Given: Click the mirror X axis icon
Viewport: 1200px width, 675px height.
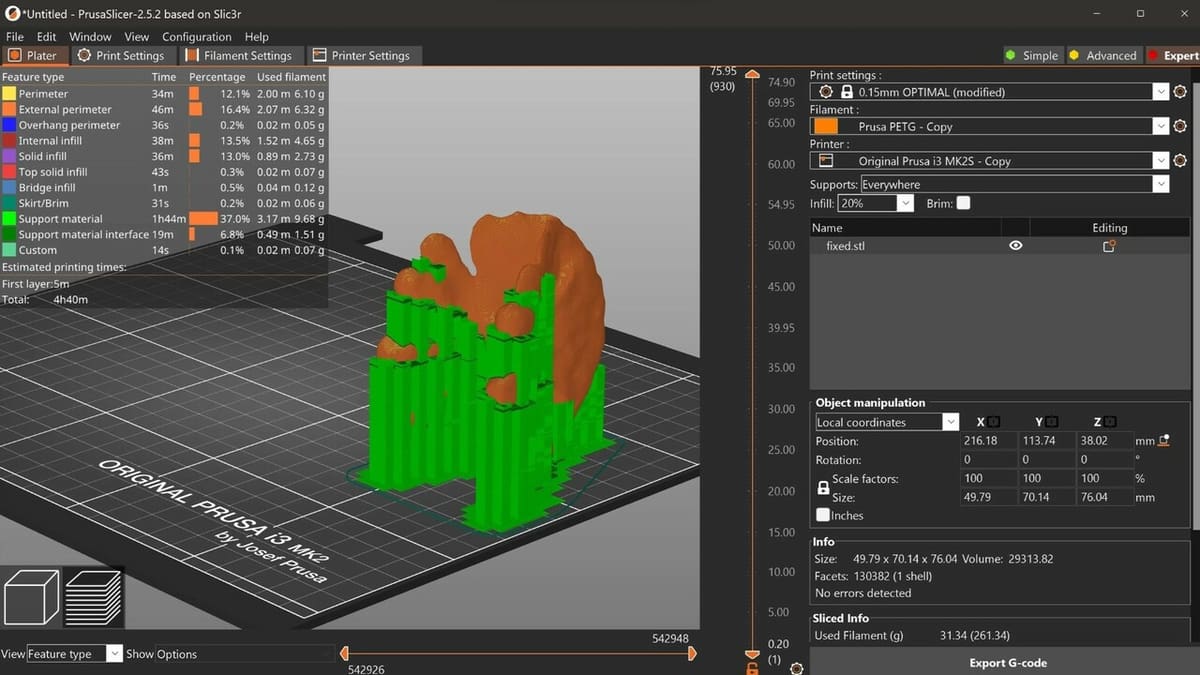Looking at the screenshot, I should [995, 423].
